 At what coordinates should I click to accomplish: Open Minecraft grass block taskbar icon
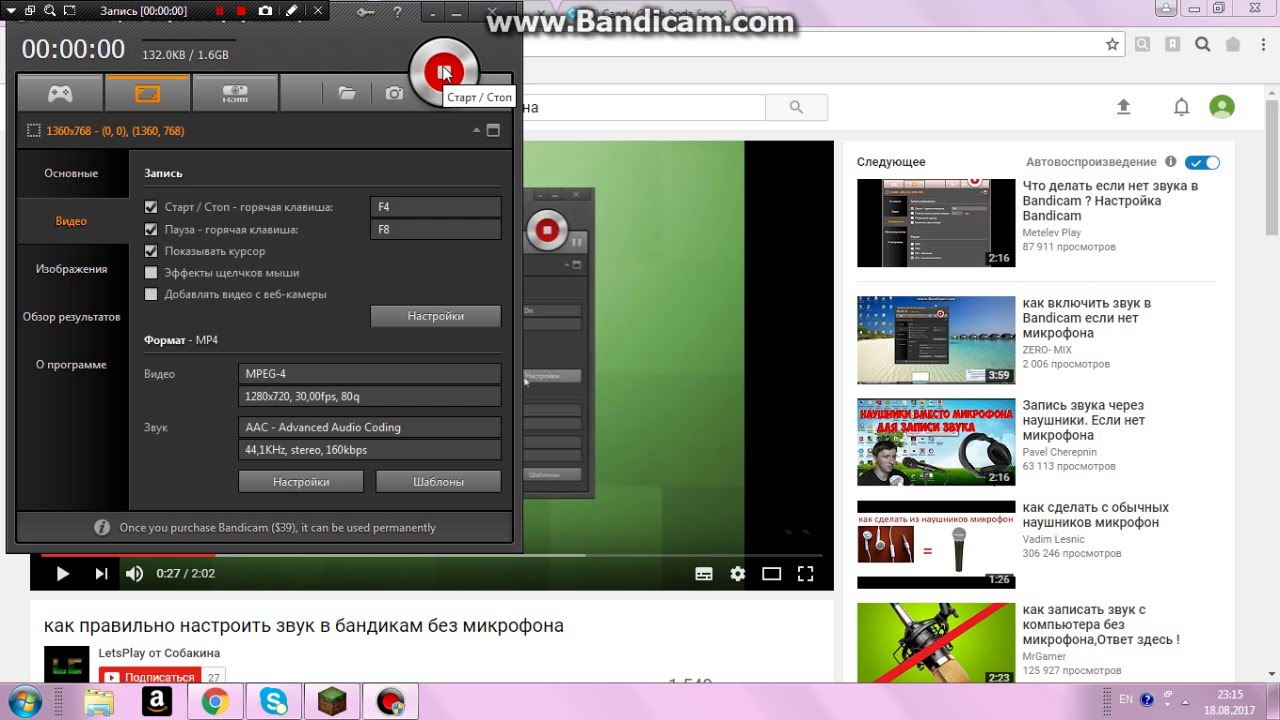[x=332, y=703]
